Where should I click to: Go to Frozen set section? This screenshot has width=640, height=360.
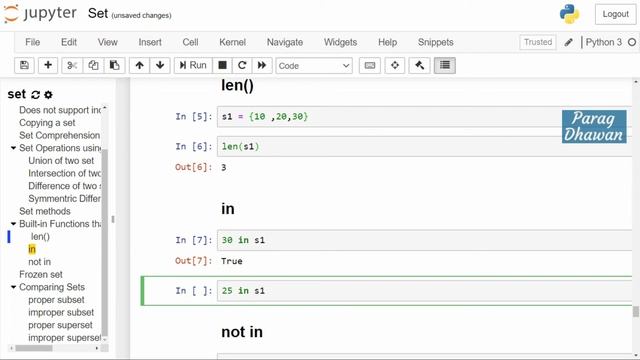(41, 274)
